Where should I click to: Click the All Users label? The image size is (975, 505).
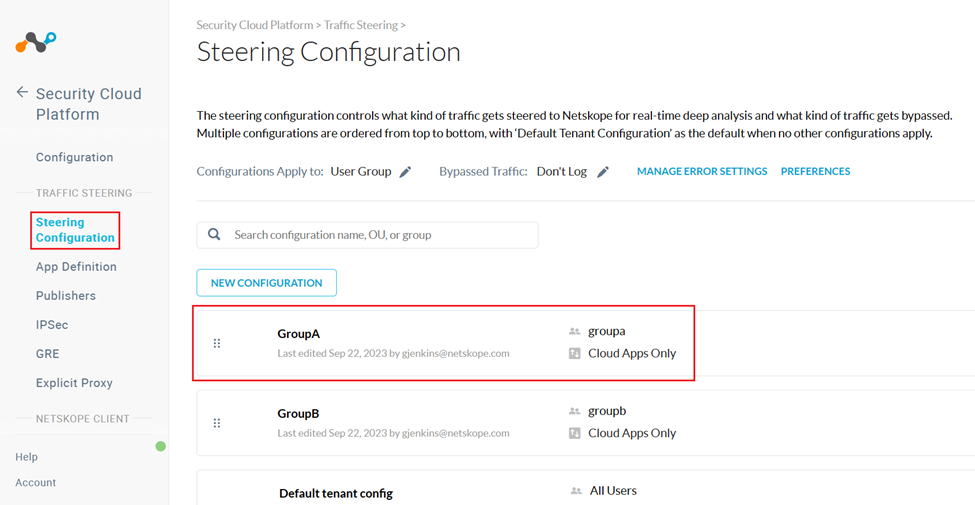(x=613, y=491)
